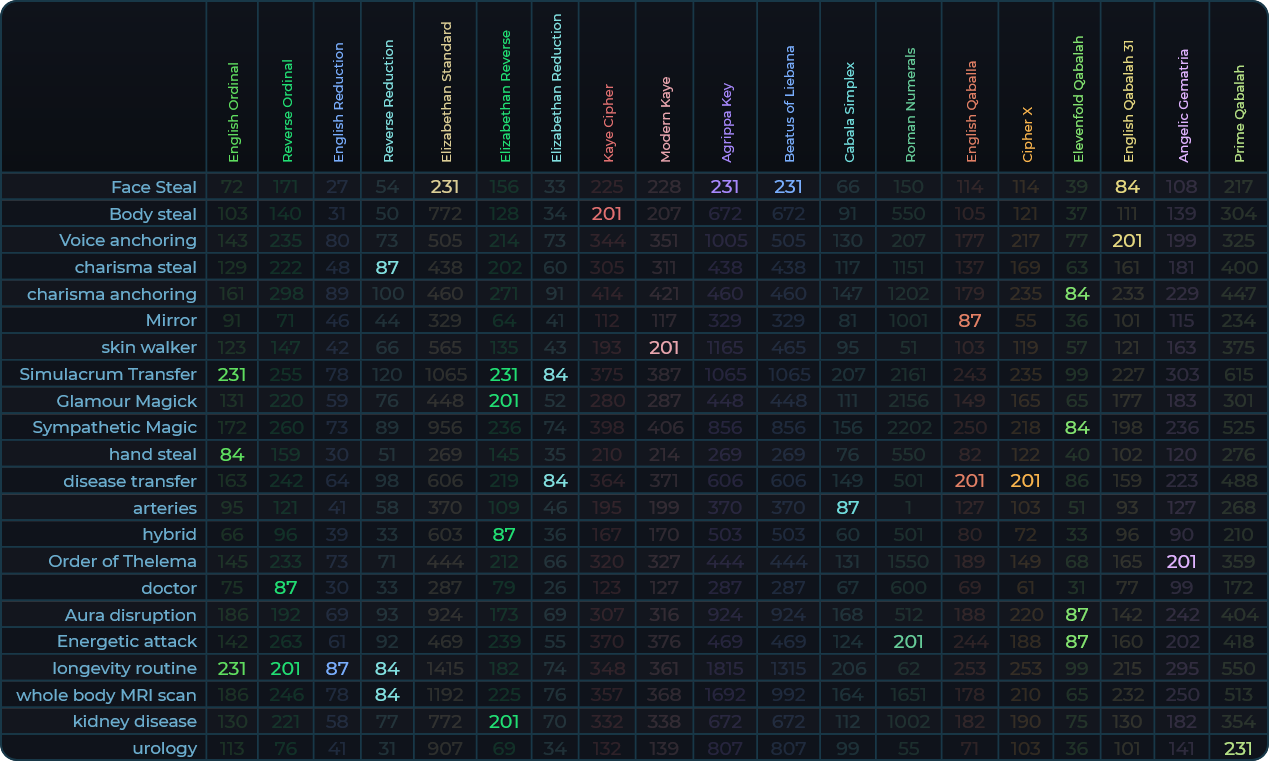1269x761 pixels.
Task: Select the Angelic Gematria column header
Action: 1183,106
